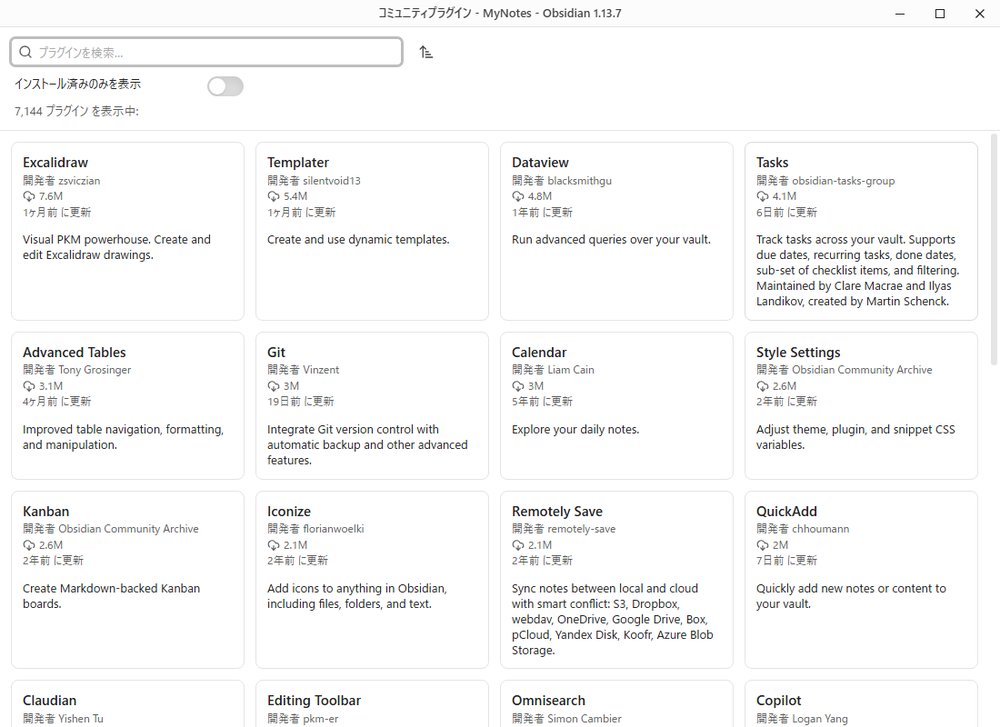Click developer name zsviczian
Screen dimensions: 1000x727
(x=79, y=180)
